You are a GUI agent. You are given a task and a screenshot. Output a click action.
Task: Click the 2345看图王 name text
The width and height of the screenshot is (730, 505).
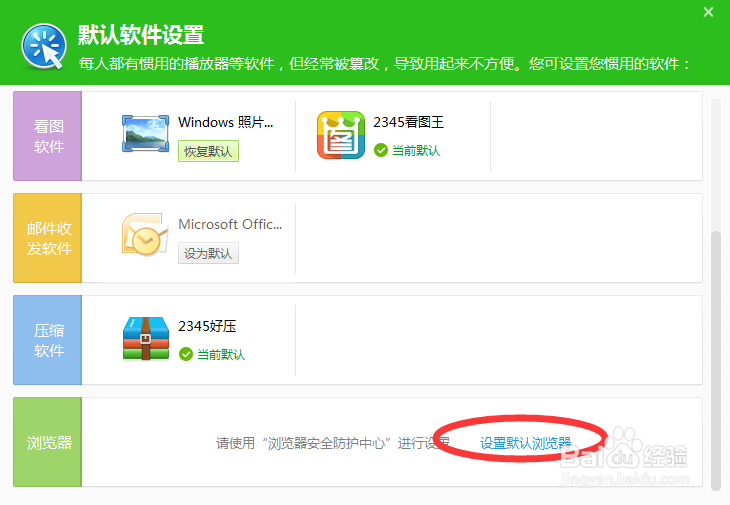(408, 122)
